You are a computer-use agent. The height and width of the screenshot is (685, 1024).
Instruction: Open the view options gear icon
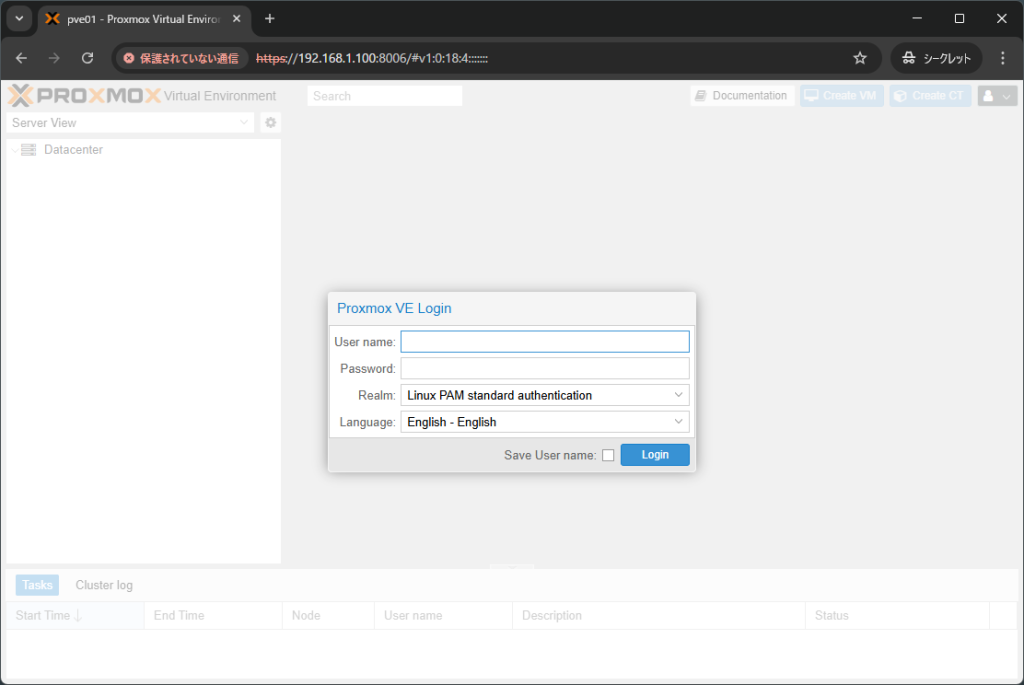268,122
